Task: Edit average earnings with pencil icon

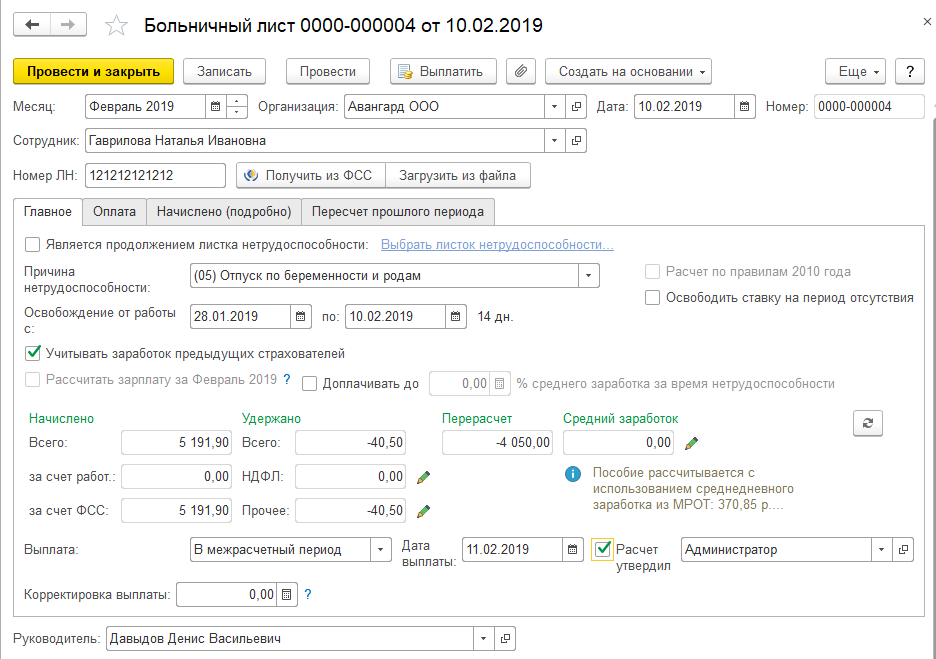Action: click(x=691, y=442)
